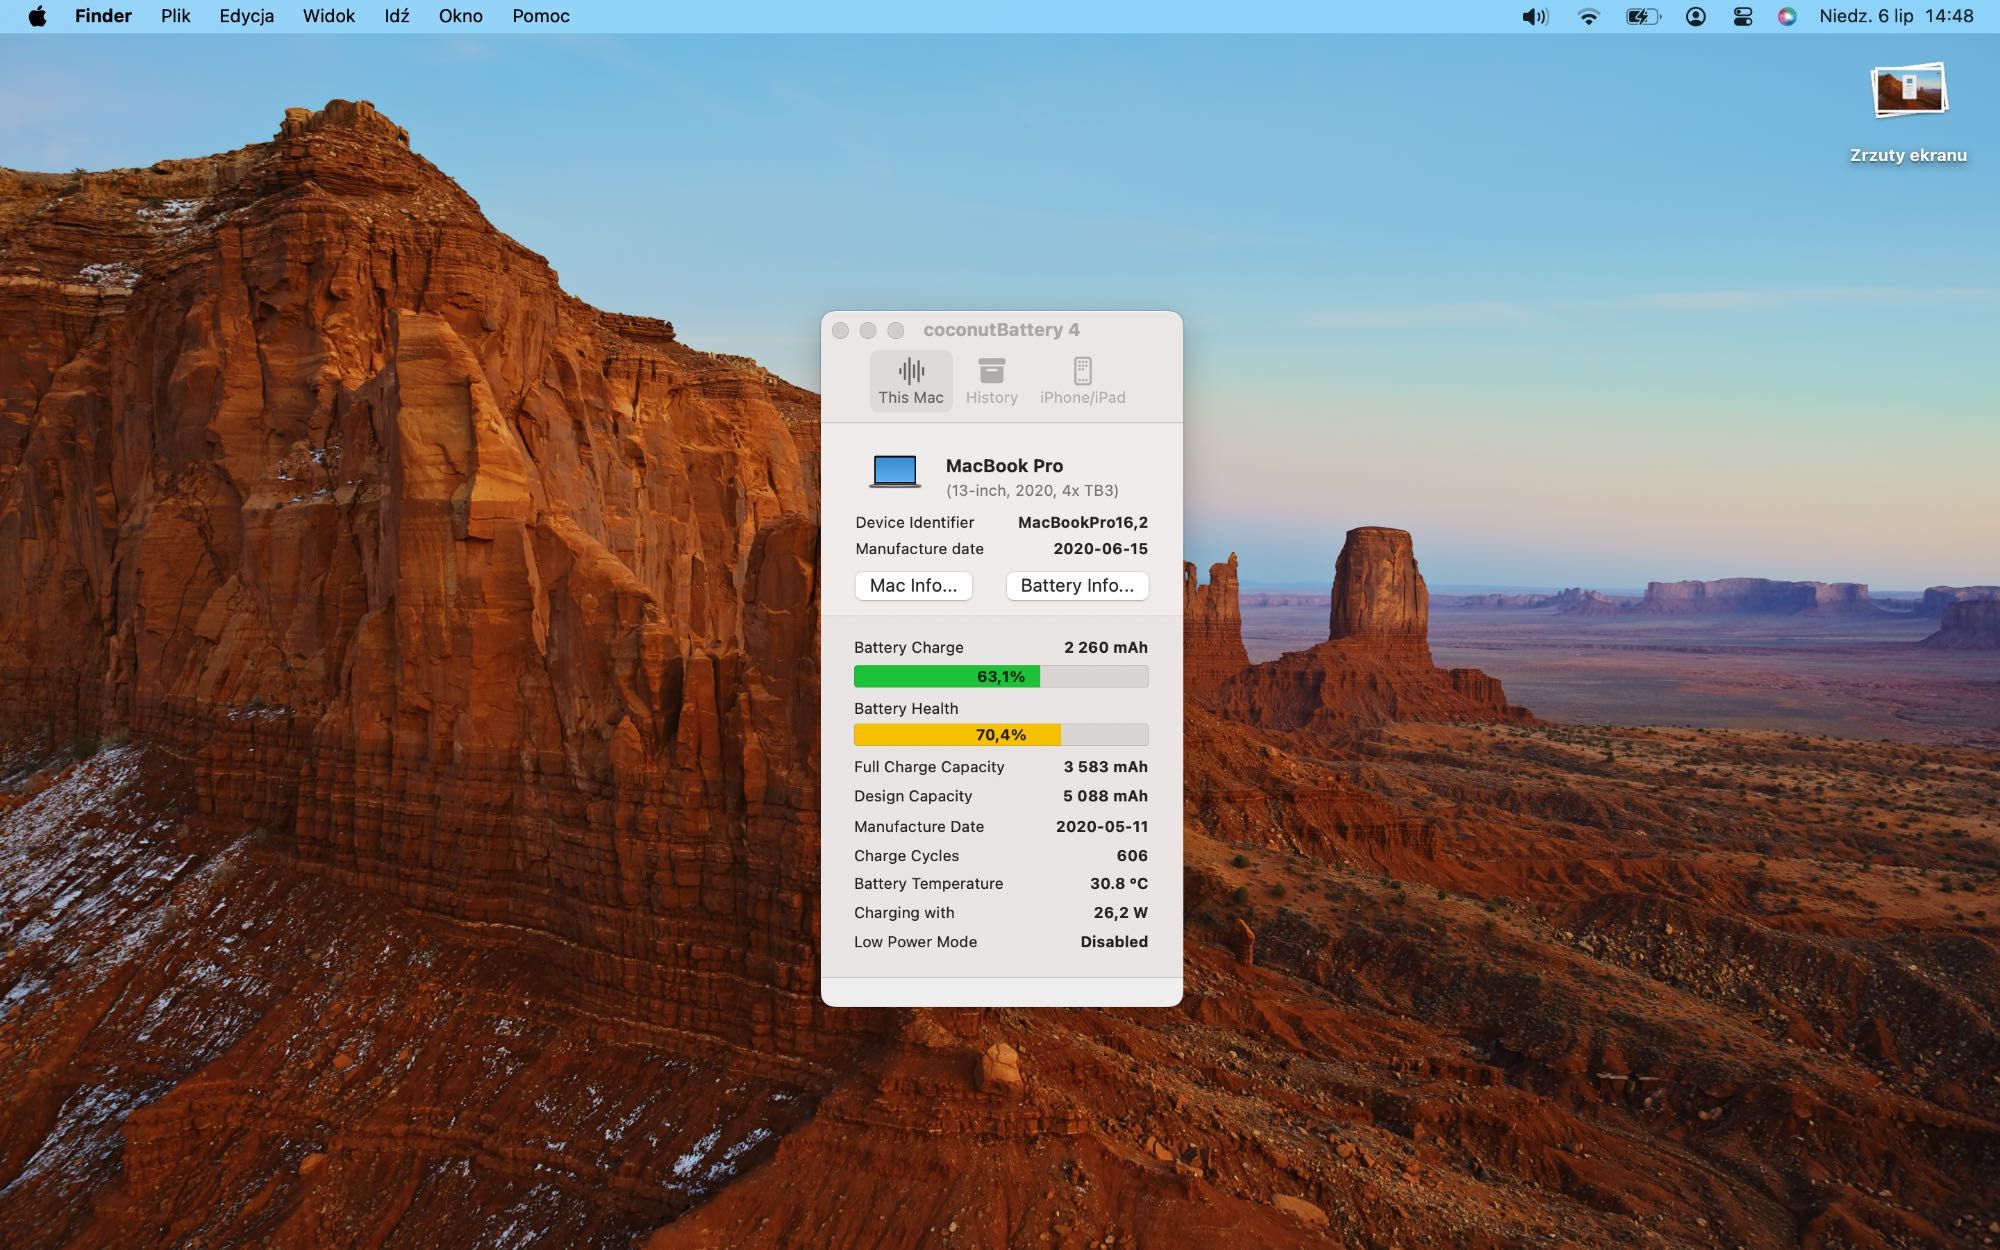Screen dimensions: 2000x1250
Task: Click the sound volume icon in menu bar
Action: (x=1535, y=16)
